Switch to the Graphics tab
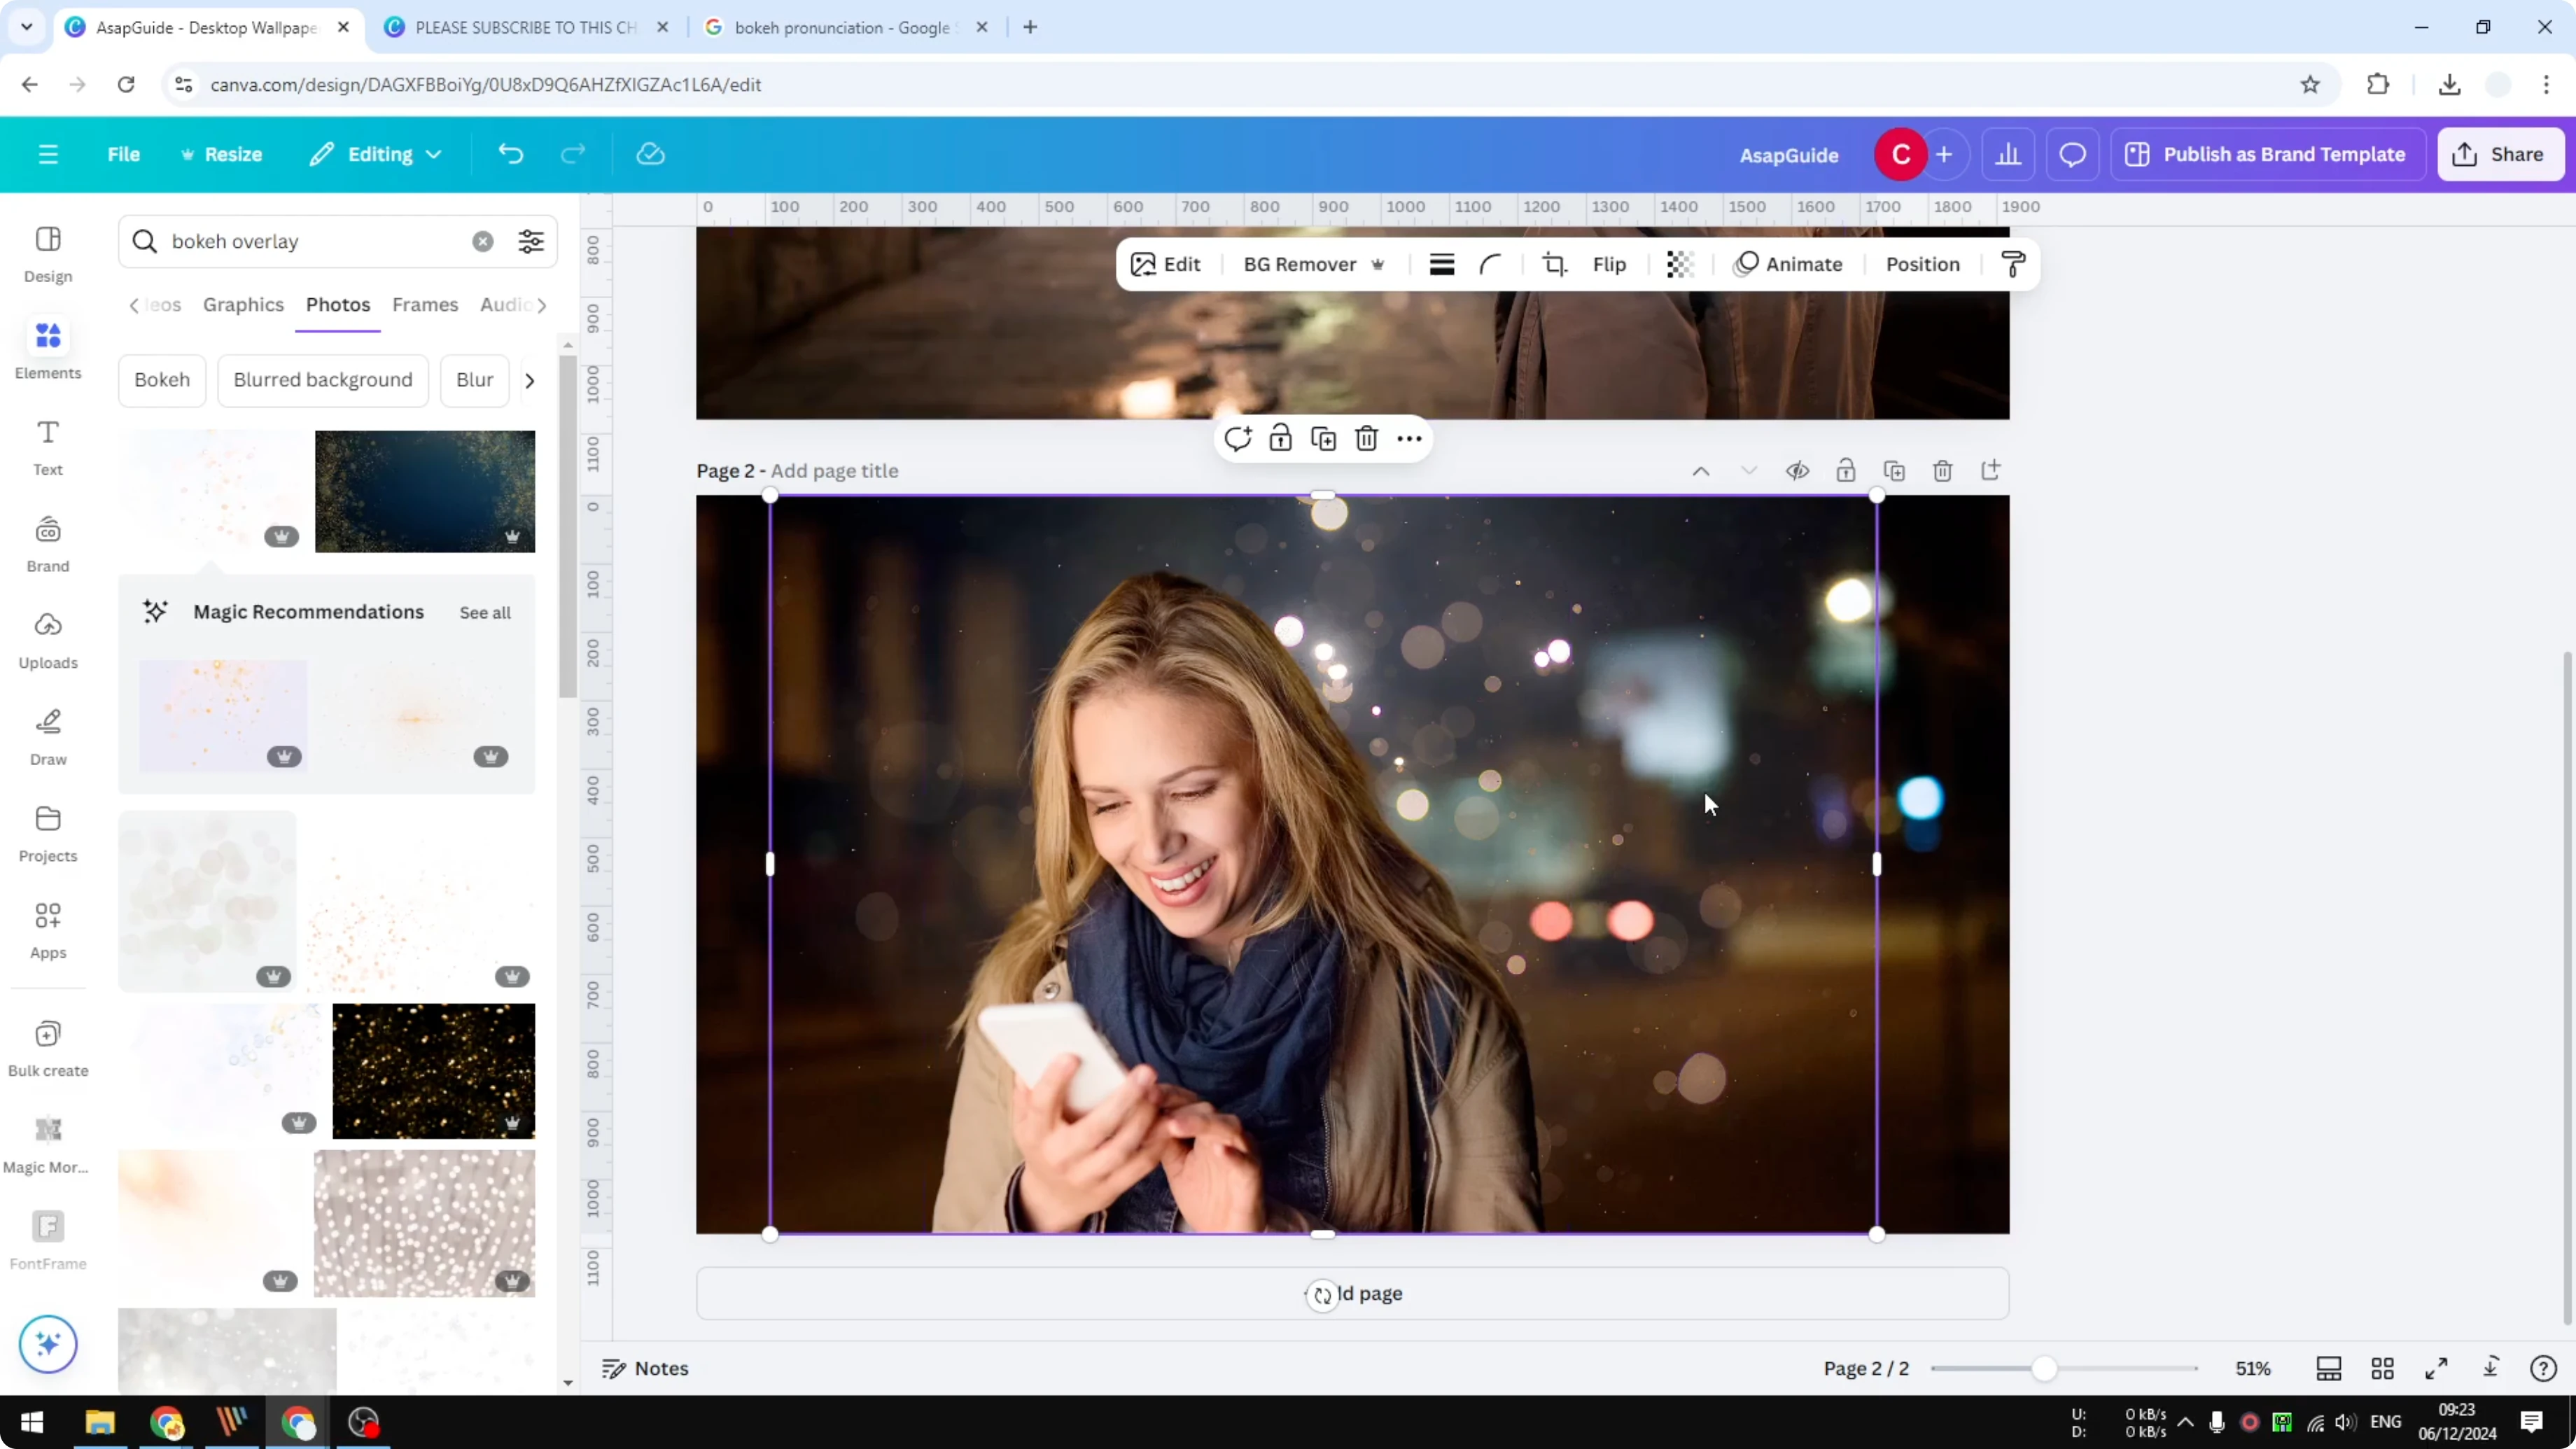Image resolution: width=2576 pixels, height=1449 pixels. click(243, 305)
